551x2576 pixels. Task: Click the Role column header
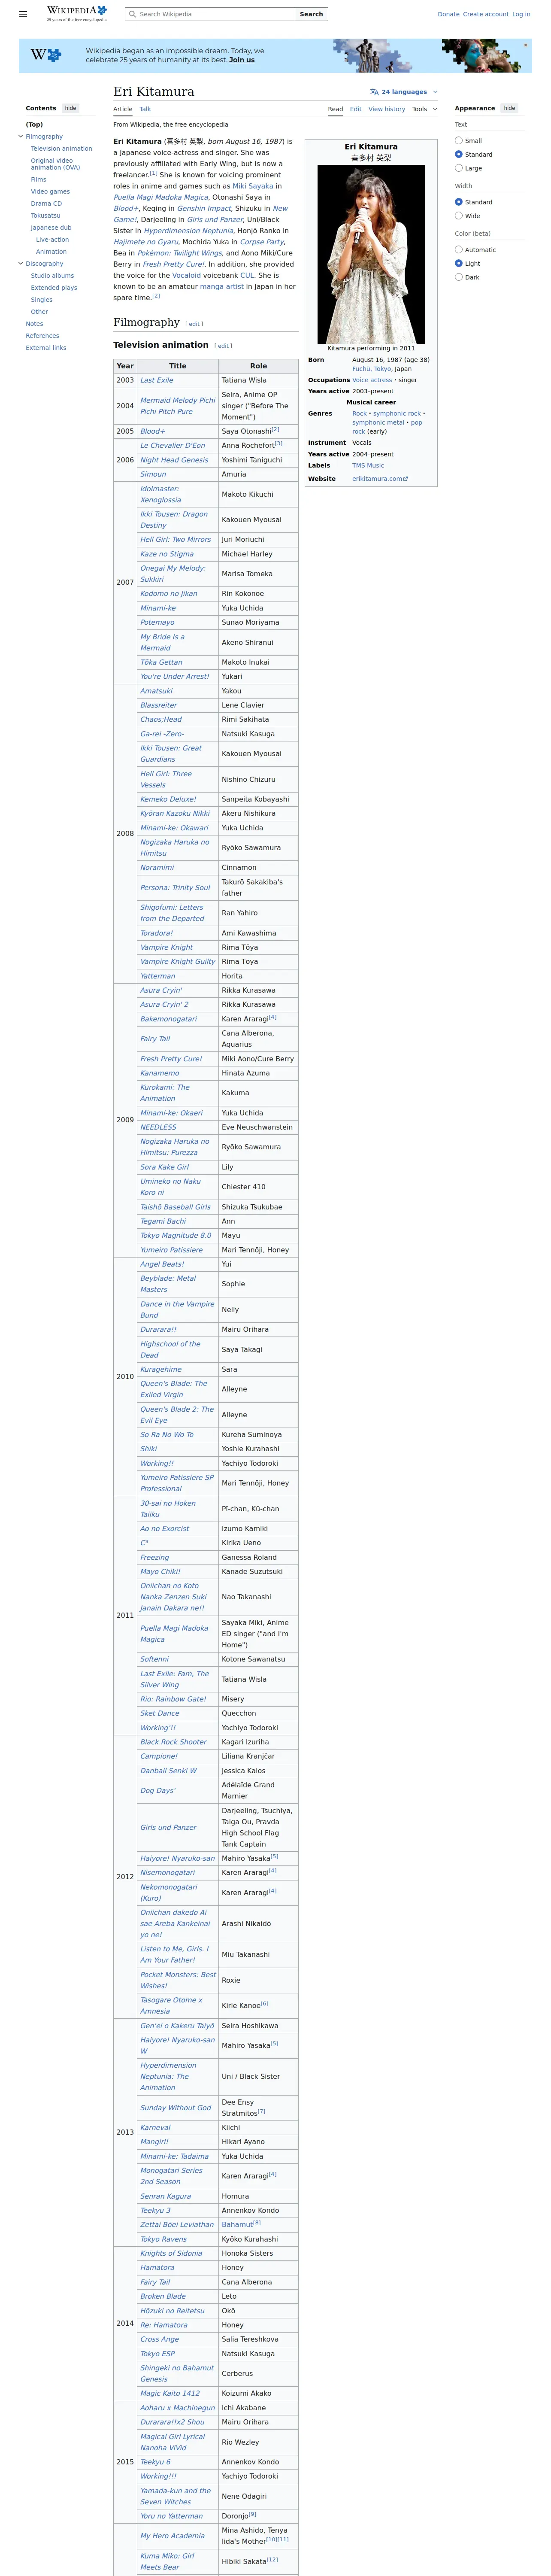click(x=258, y=366)
